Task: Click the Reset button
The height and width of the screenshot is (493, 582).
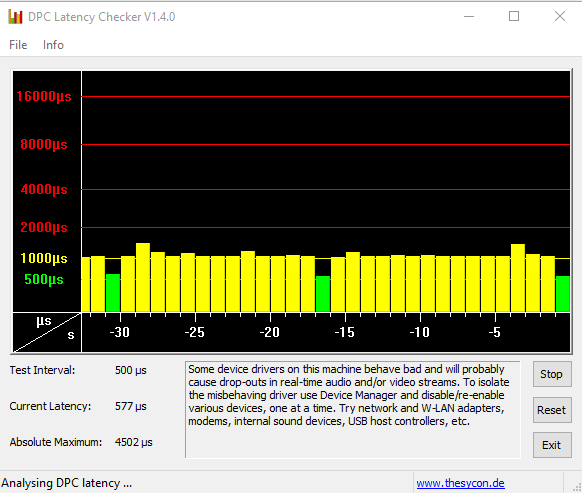Action: 552,410
